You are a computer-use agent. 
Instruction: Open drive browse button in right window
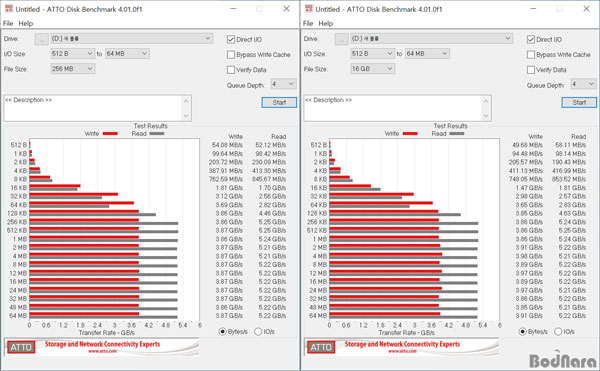[x=341, y=39]
